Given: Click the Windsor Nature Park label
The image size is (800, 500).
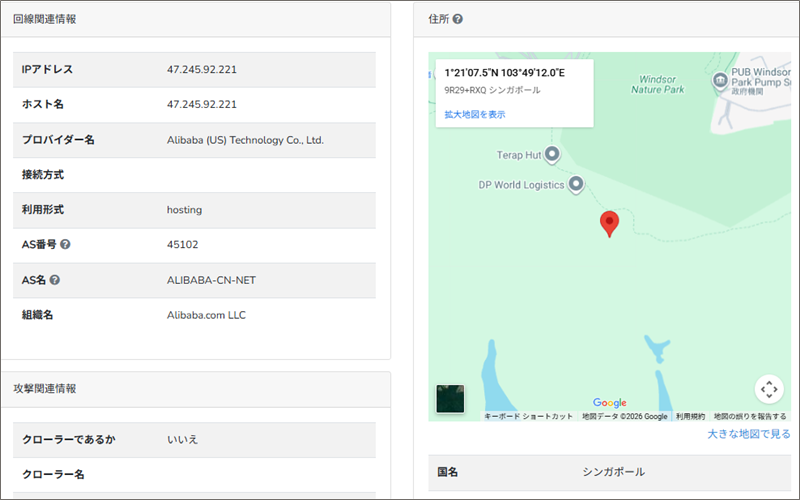Looking at the screenshot, I should tap(658, 83).
